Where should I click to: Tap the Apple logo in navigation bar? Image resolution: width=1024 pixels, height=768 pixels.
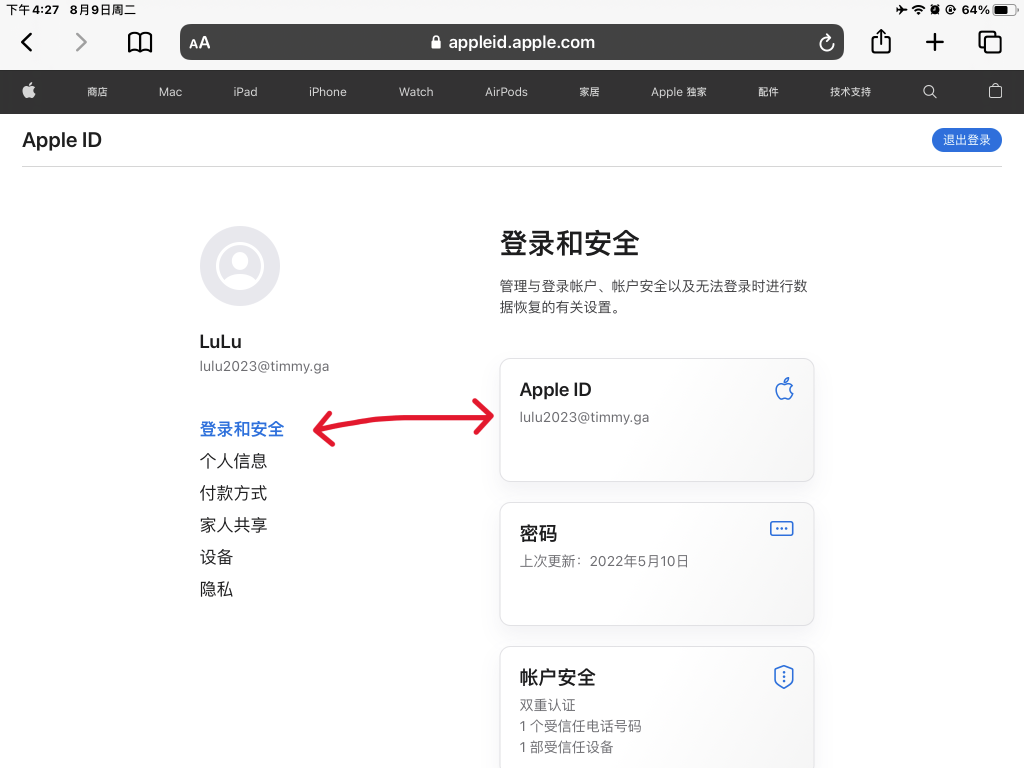point(29,91)
